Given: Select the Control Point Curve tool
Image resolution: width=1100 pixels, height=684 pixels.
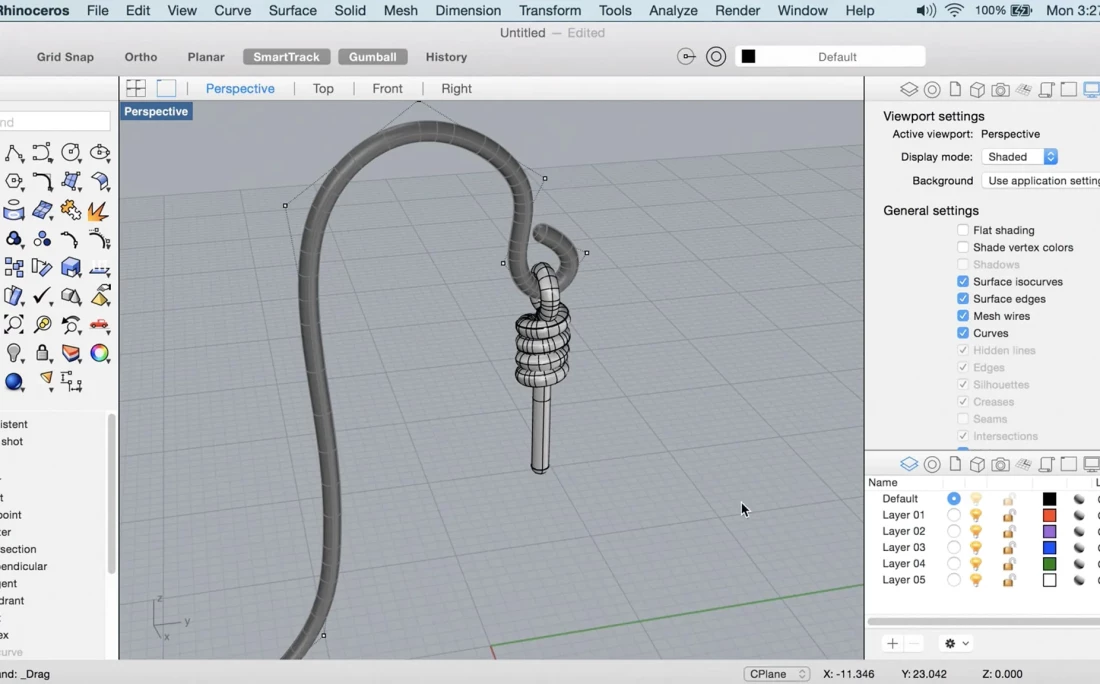Looking at the screenshot, I should click(42, 152).
